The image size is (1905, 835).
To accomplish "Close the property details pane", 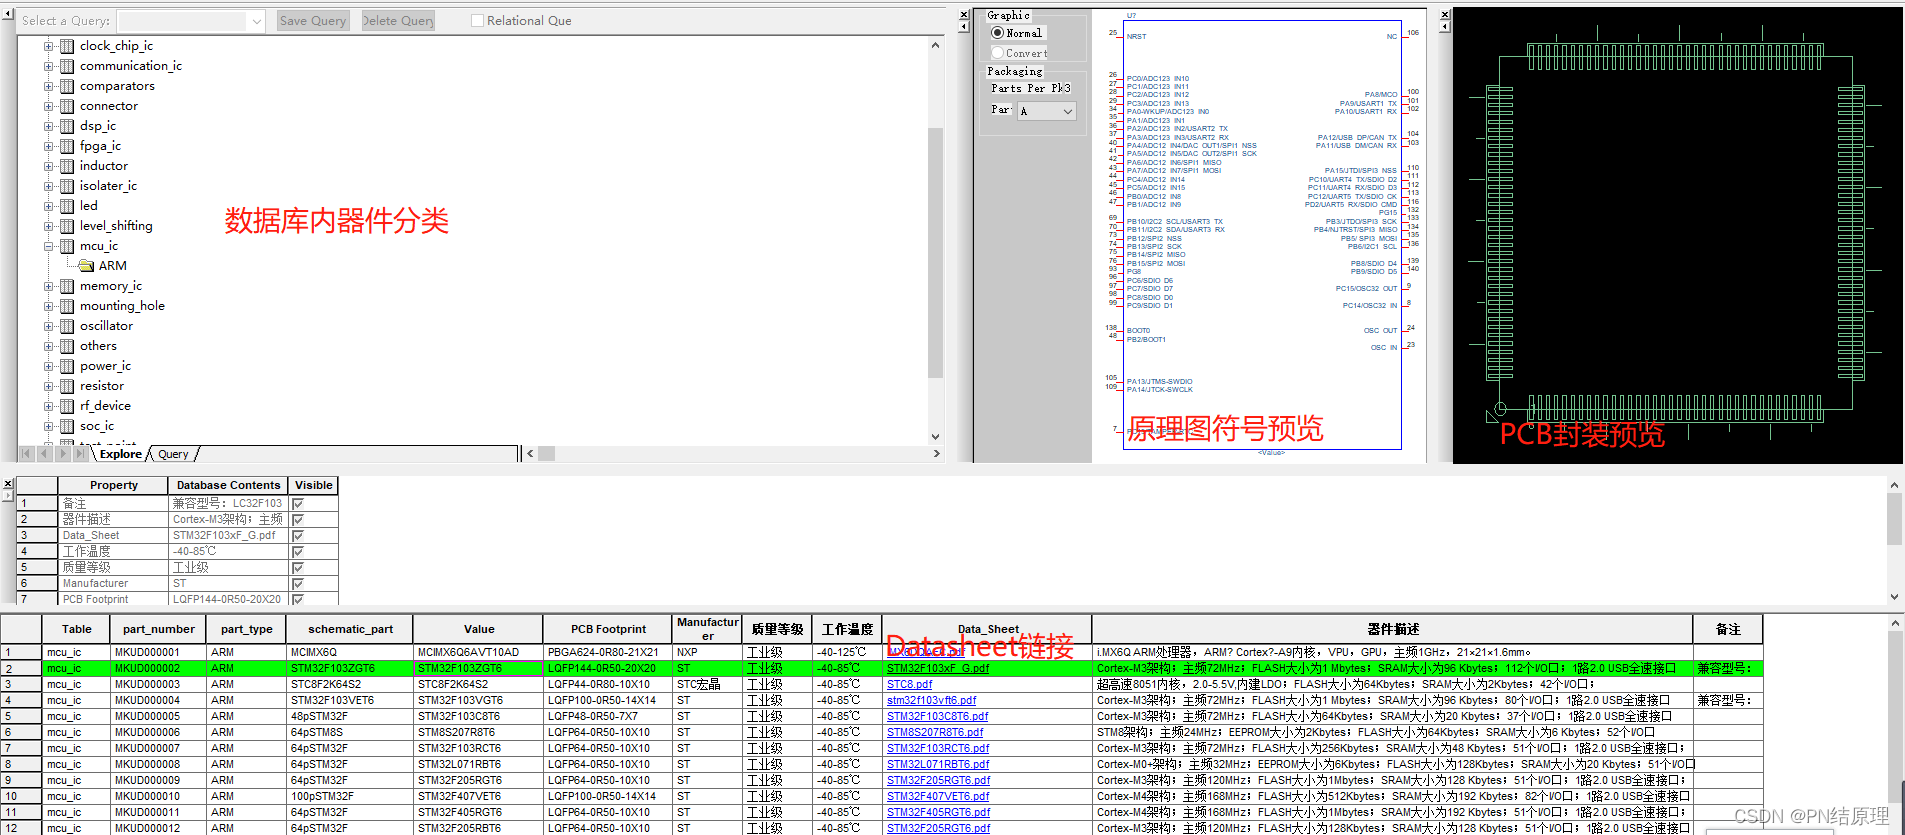I will [8, 483].
